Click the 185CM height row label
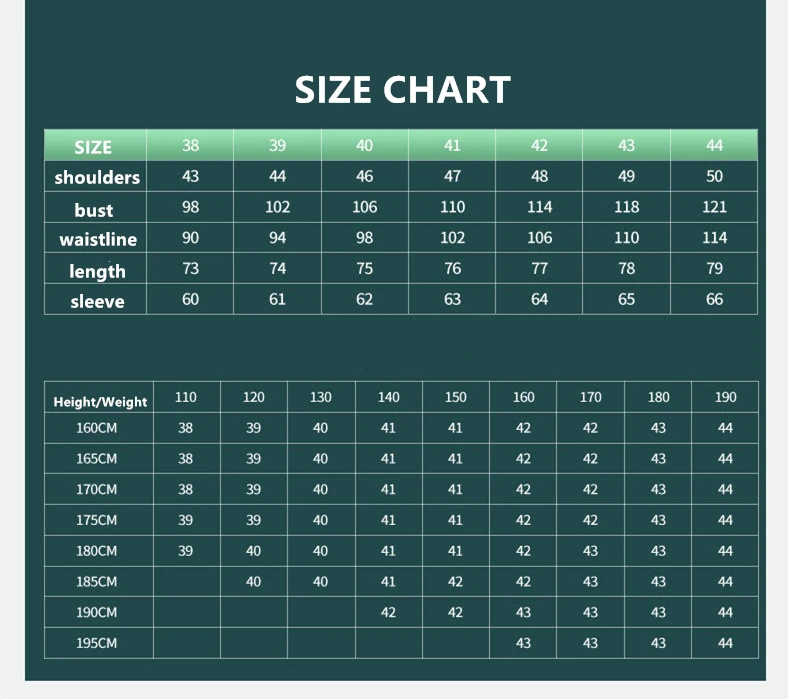Screen dimensions: 788x700 pos(97,581)
